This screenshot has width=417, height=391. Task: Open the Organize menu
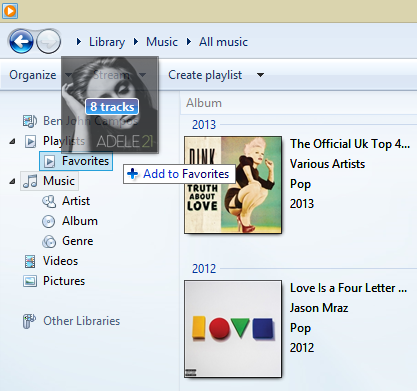point(33,75)
